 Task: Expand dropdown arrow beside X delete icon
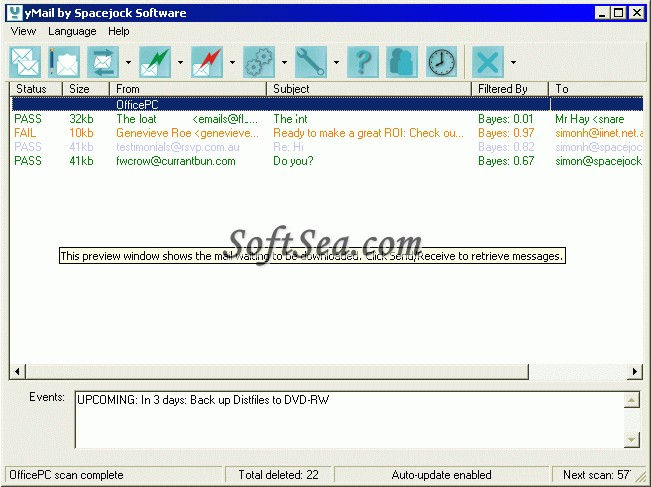(x=513, y=62)
